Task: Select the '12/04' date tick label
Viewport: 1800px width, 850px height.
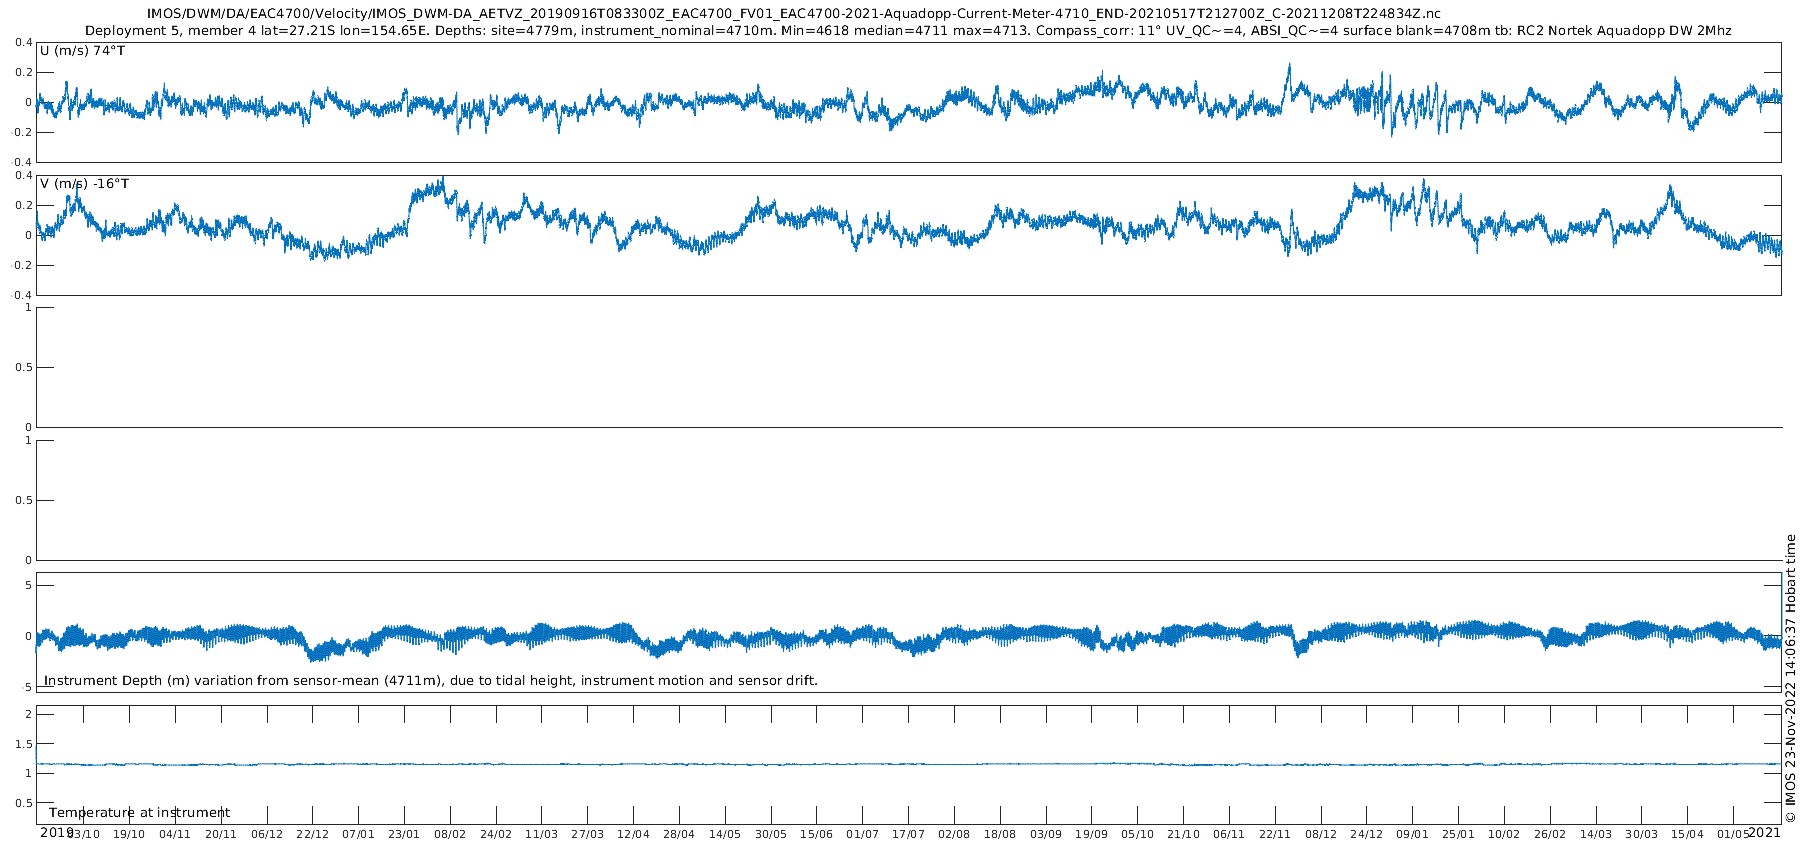Action: point(633,834)
